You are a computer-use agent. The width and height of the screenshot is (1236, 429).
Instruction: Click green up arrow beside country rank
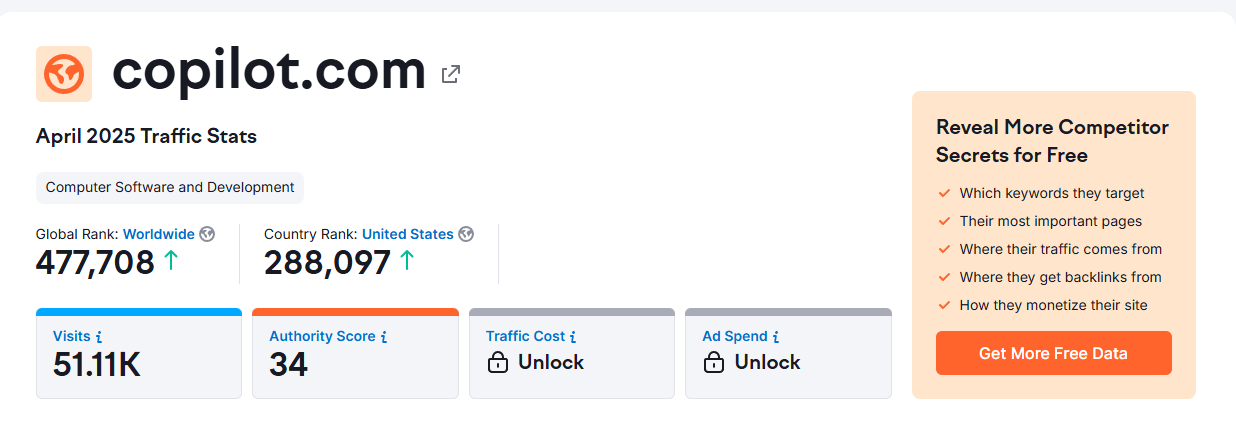click(x=407, y=261)
